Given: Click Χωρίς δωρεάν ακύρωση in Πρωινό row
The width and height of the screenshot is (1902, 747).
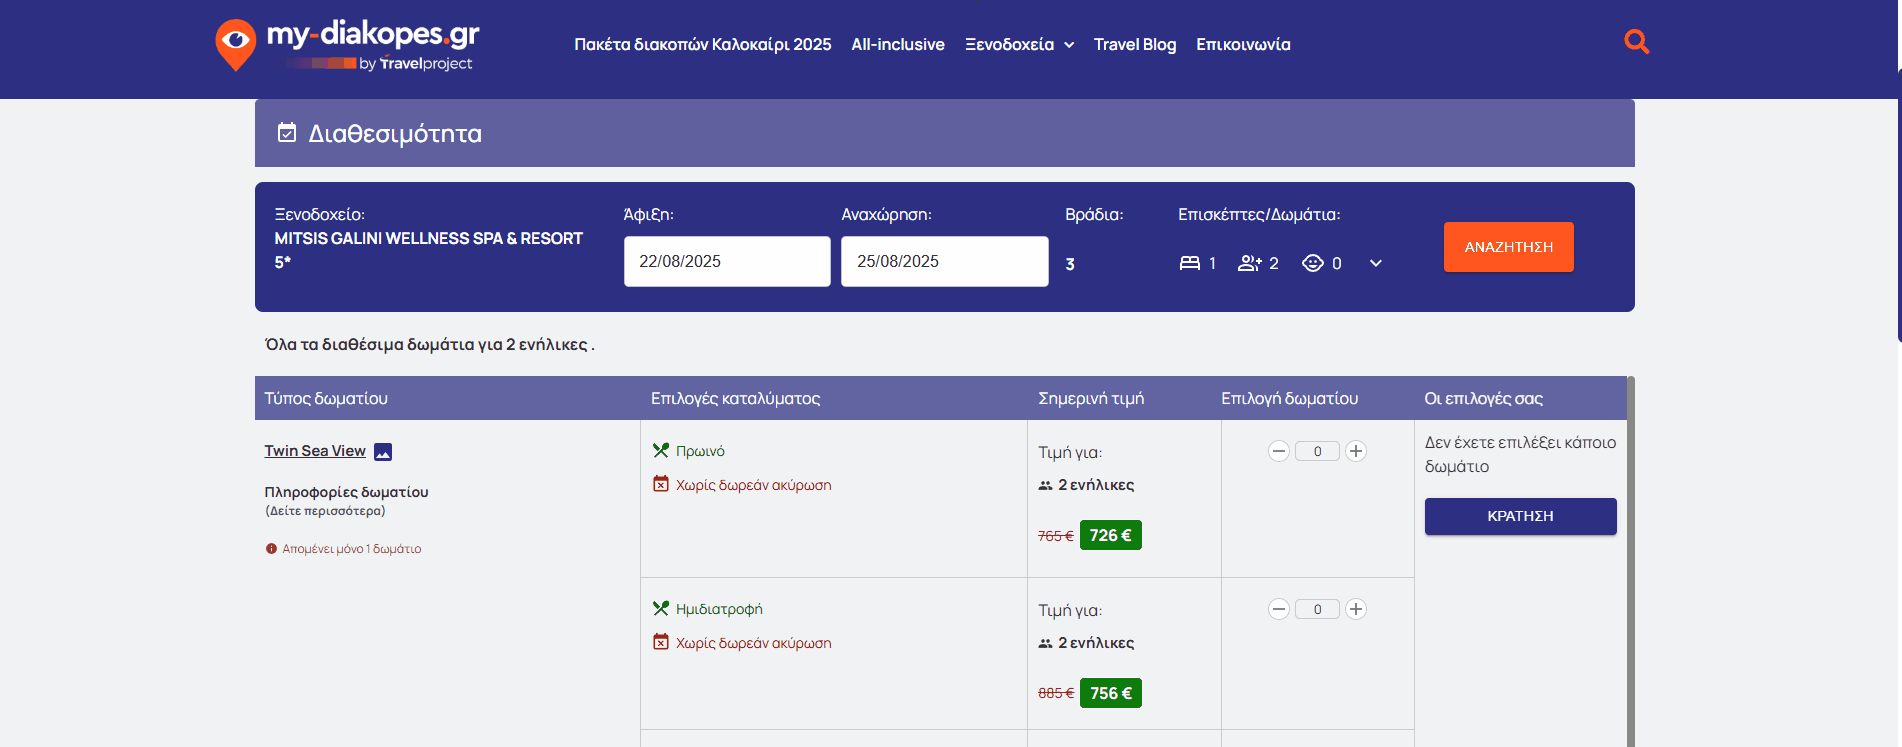Looking at the screenshot, I should [753, 485].
